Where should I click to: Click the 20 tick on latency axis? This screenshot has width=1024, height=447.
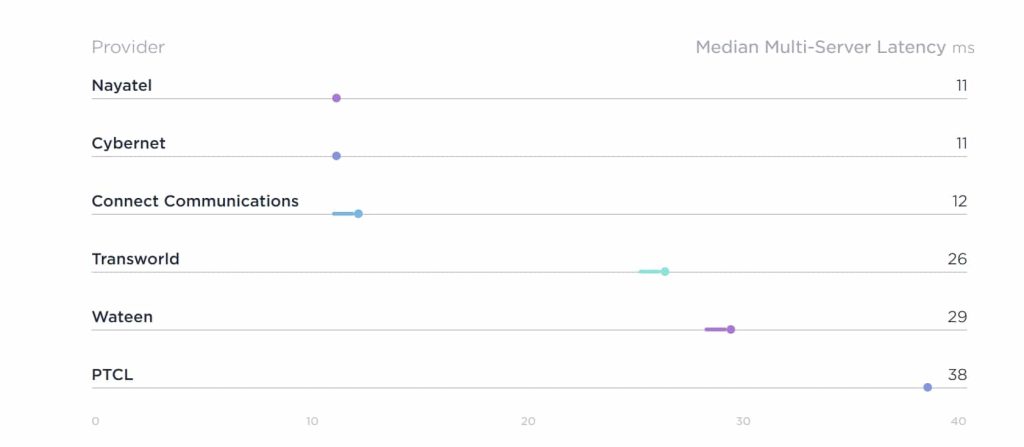(x=528, y=421)
